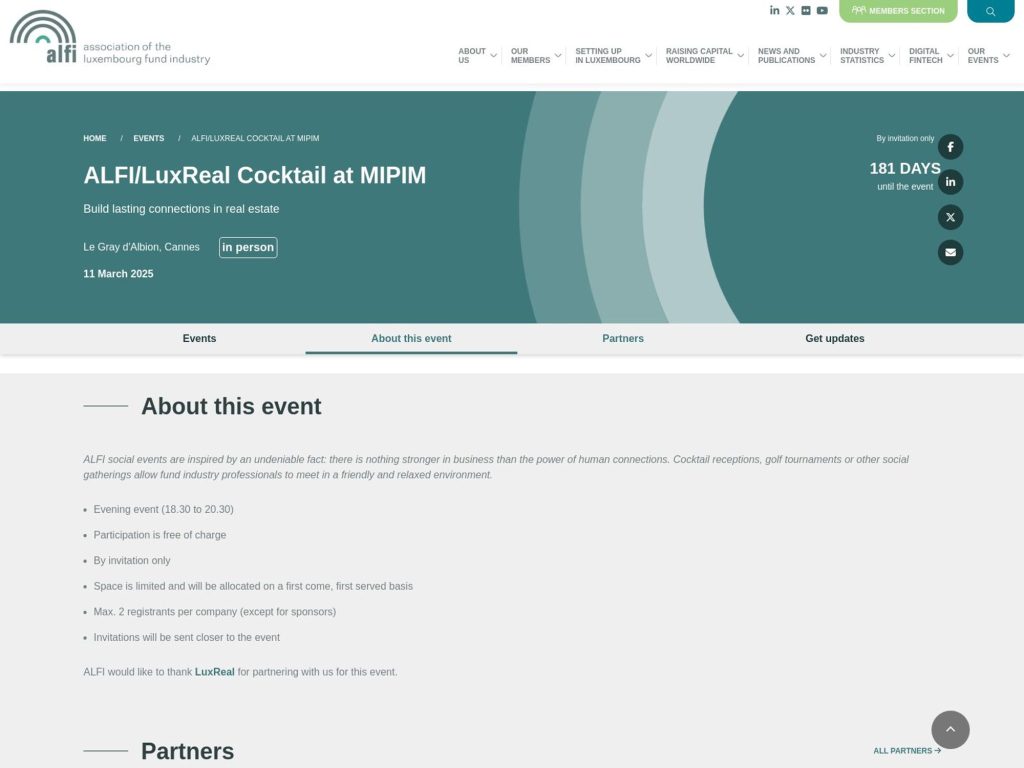Screen dimensions: 1024x768
Task: Share the event via email envelope icon
Action: point(949,252)
